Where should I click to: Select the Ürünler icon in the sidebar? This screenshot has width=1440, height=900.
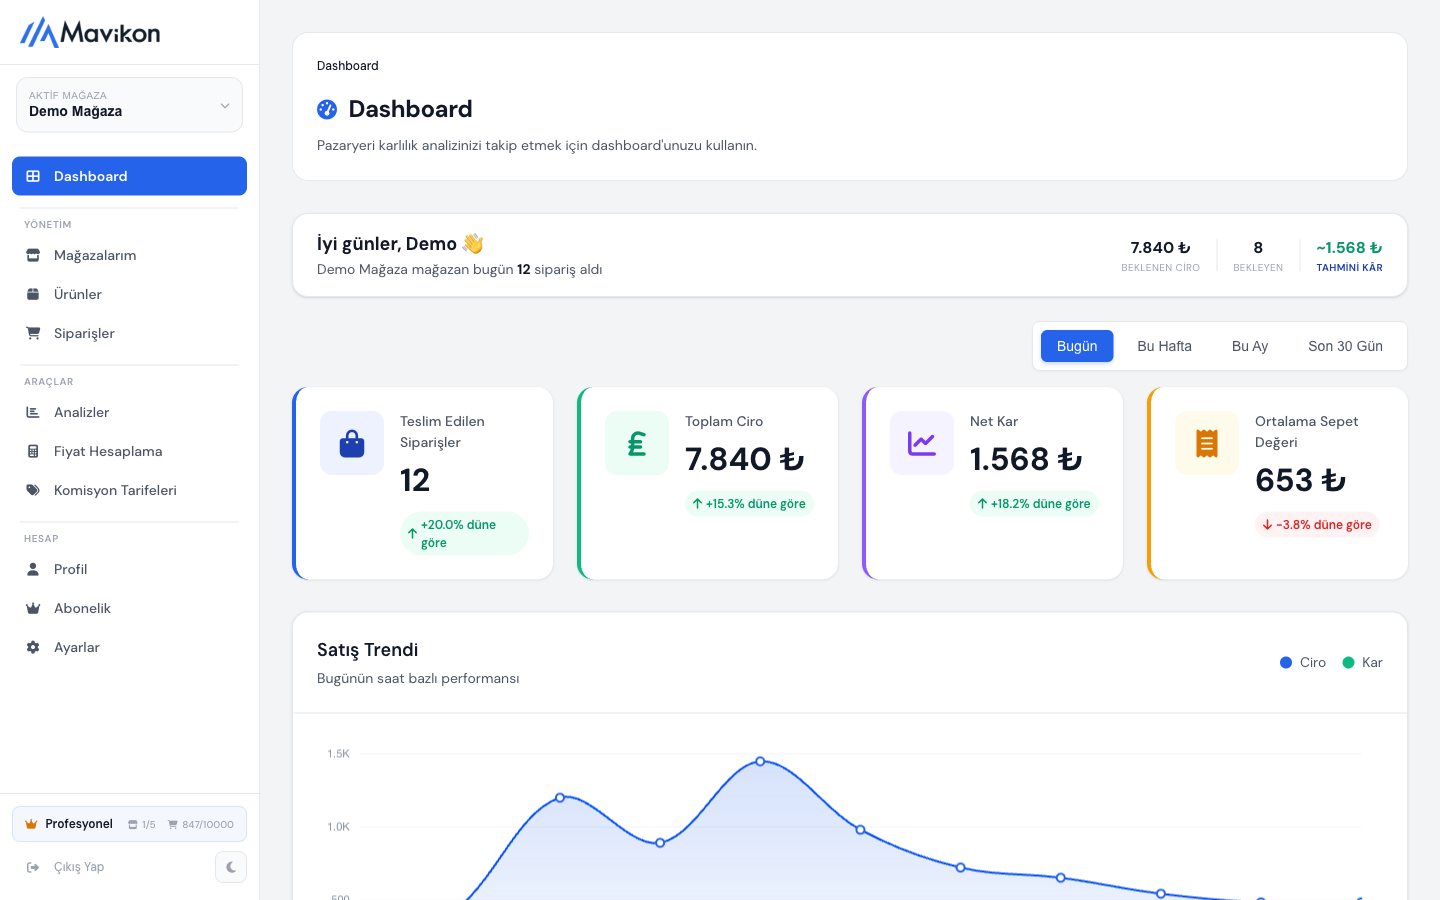tap(34, 294)
